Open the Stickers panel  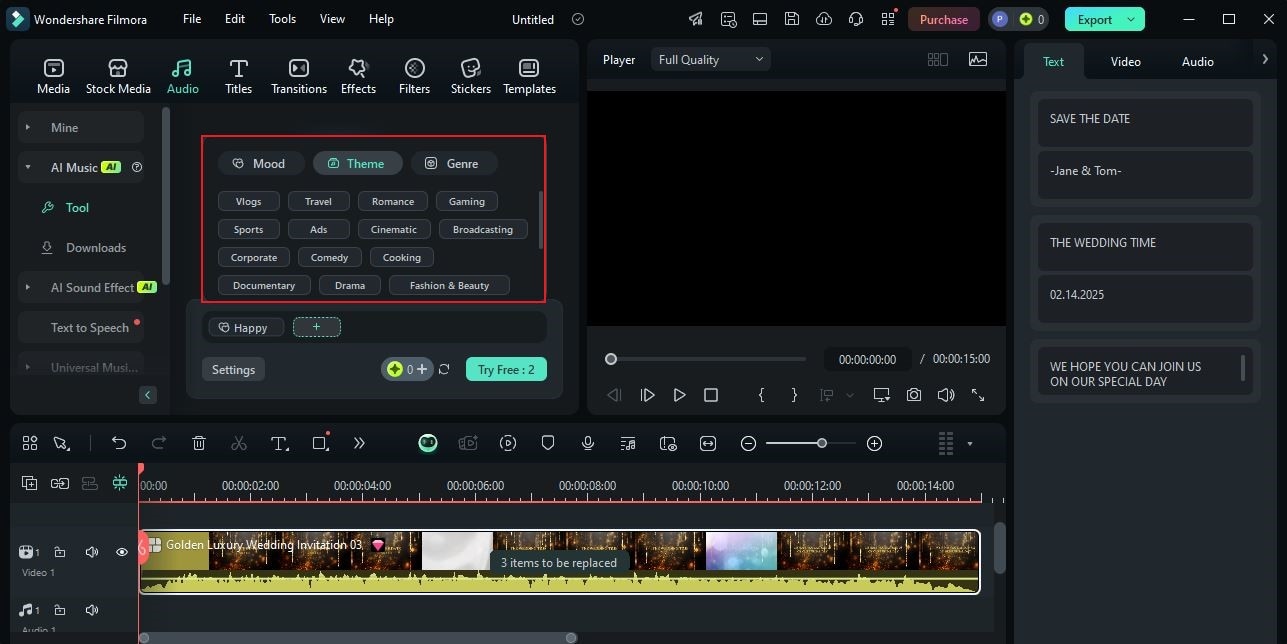coord(470,76)
